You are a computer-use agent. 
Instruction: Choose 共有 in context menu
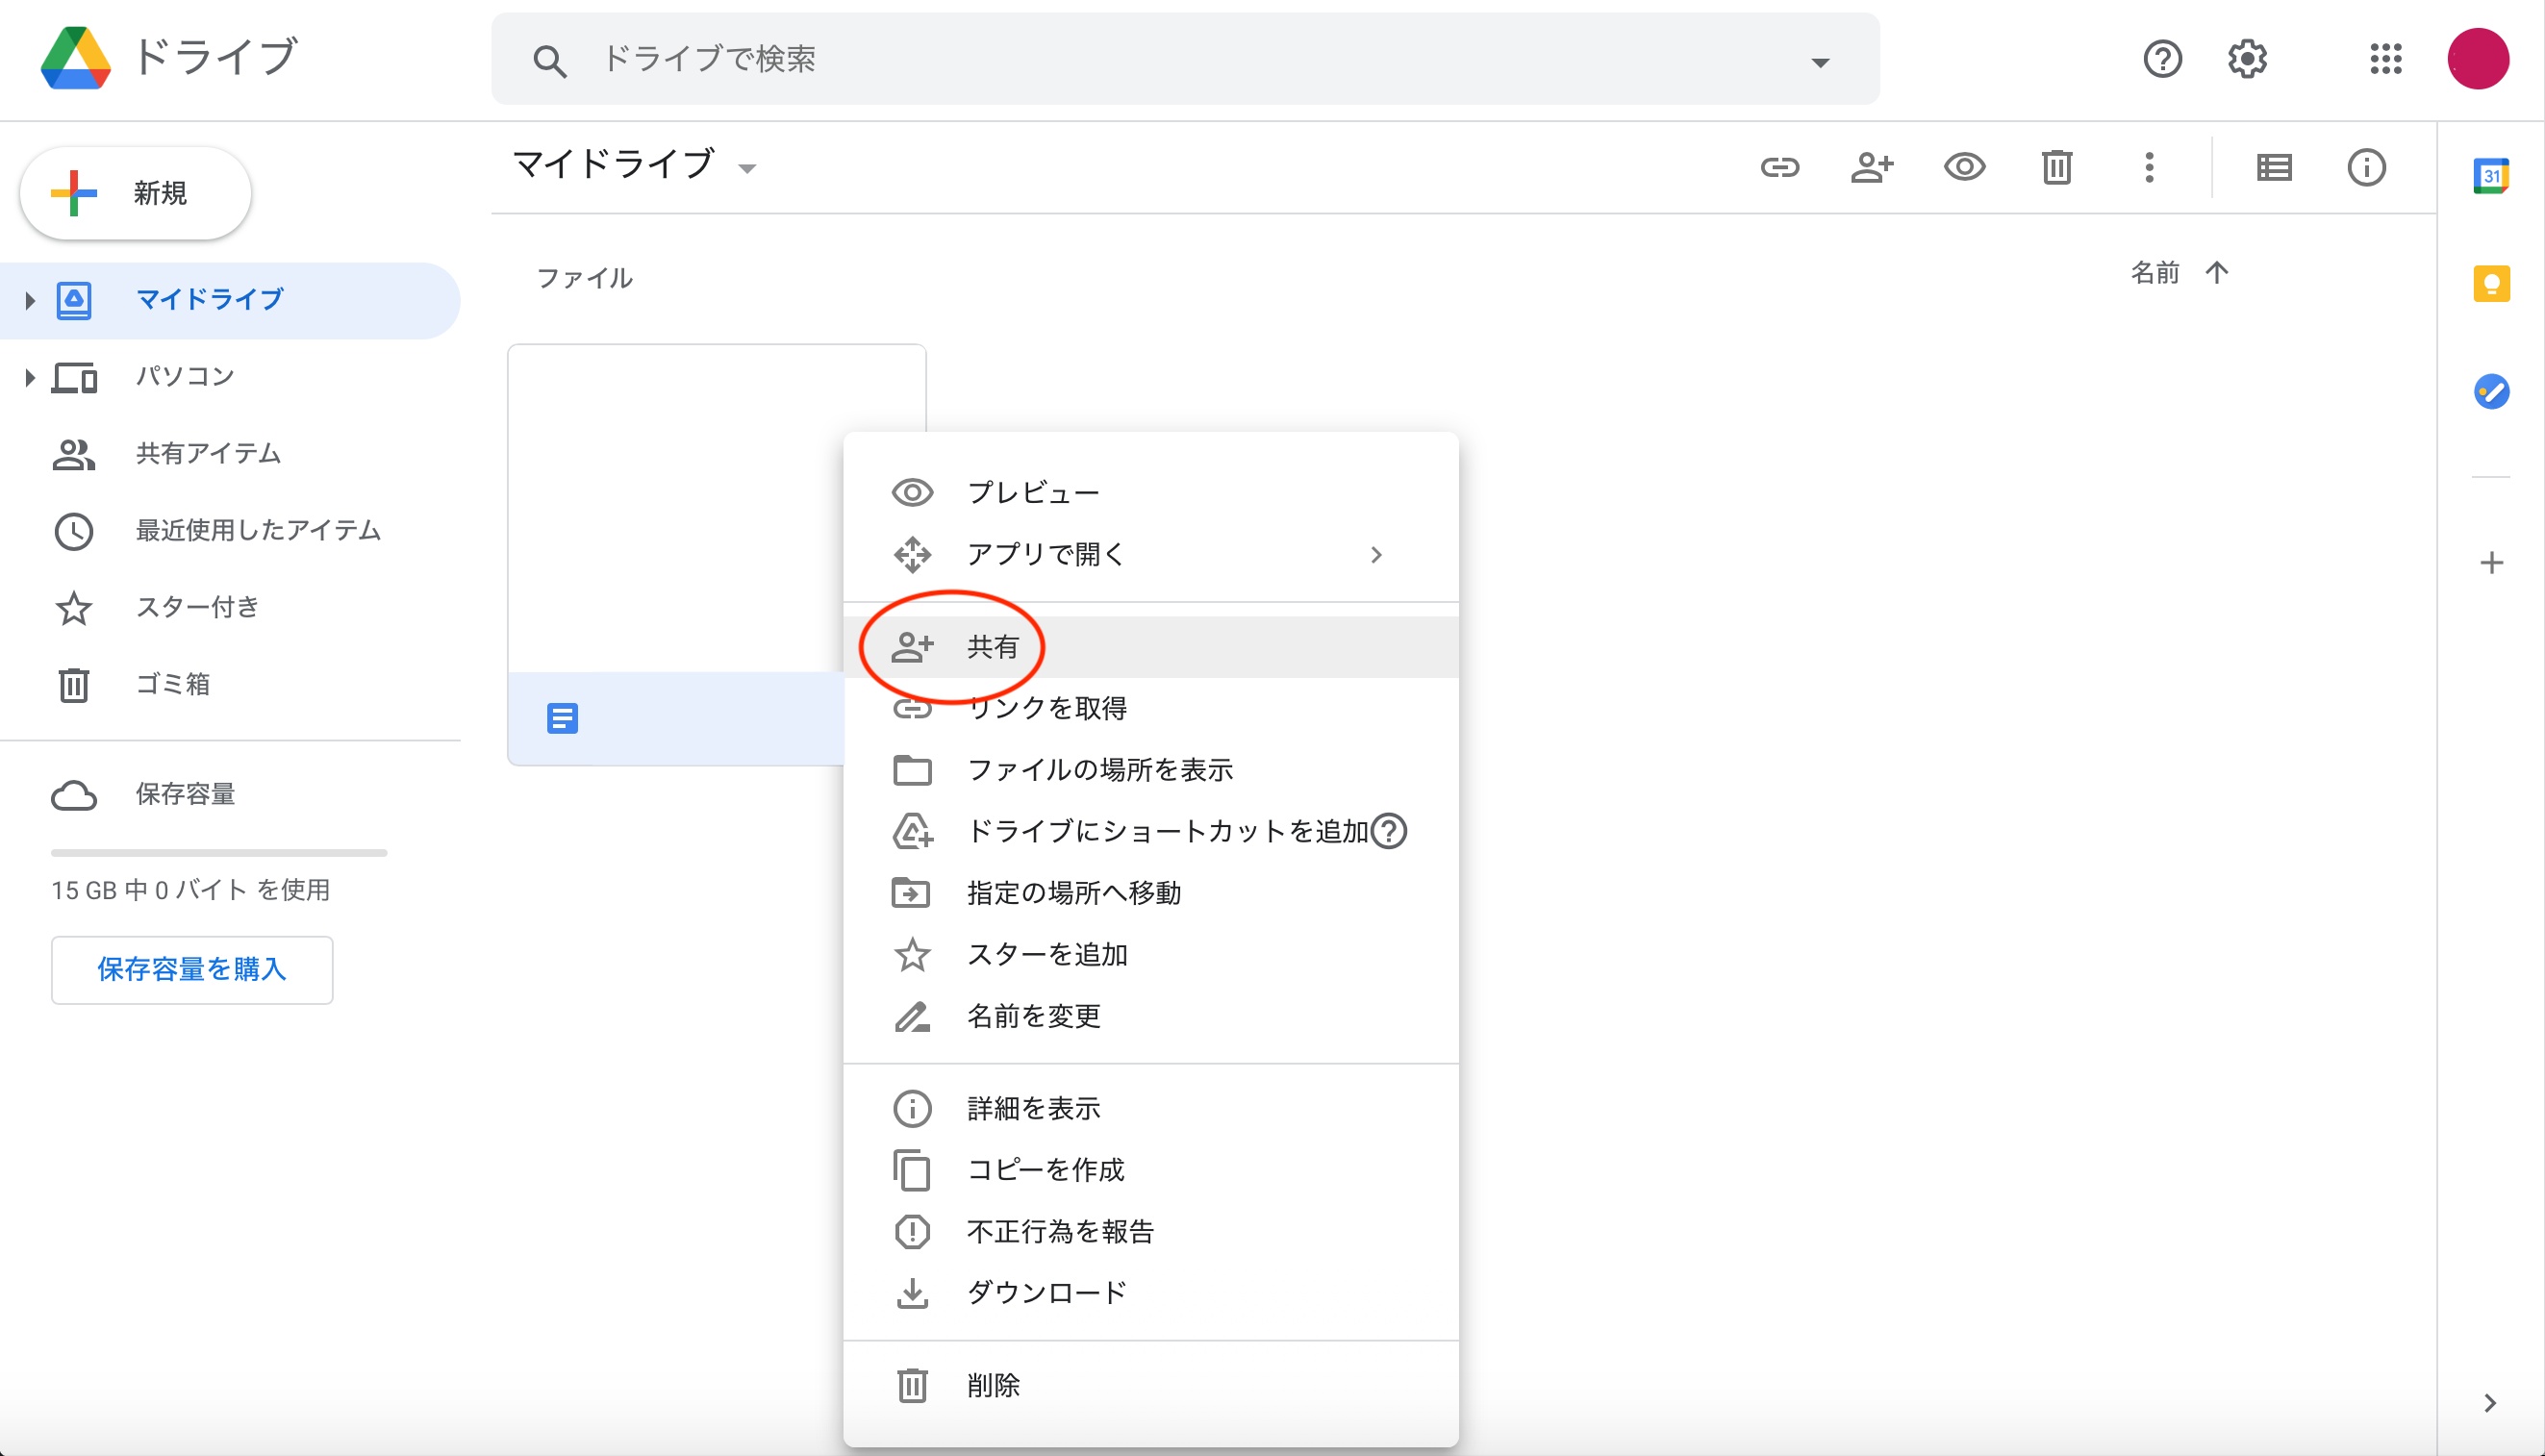(1151, 647)
